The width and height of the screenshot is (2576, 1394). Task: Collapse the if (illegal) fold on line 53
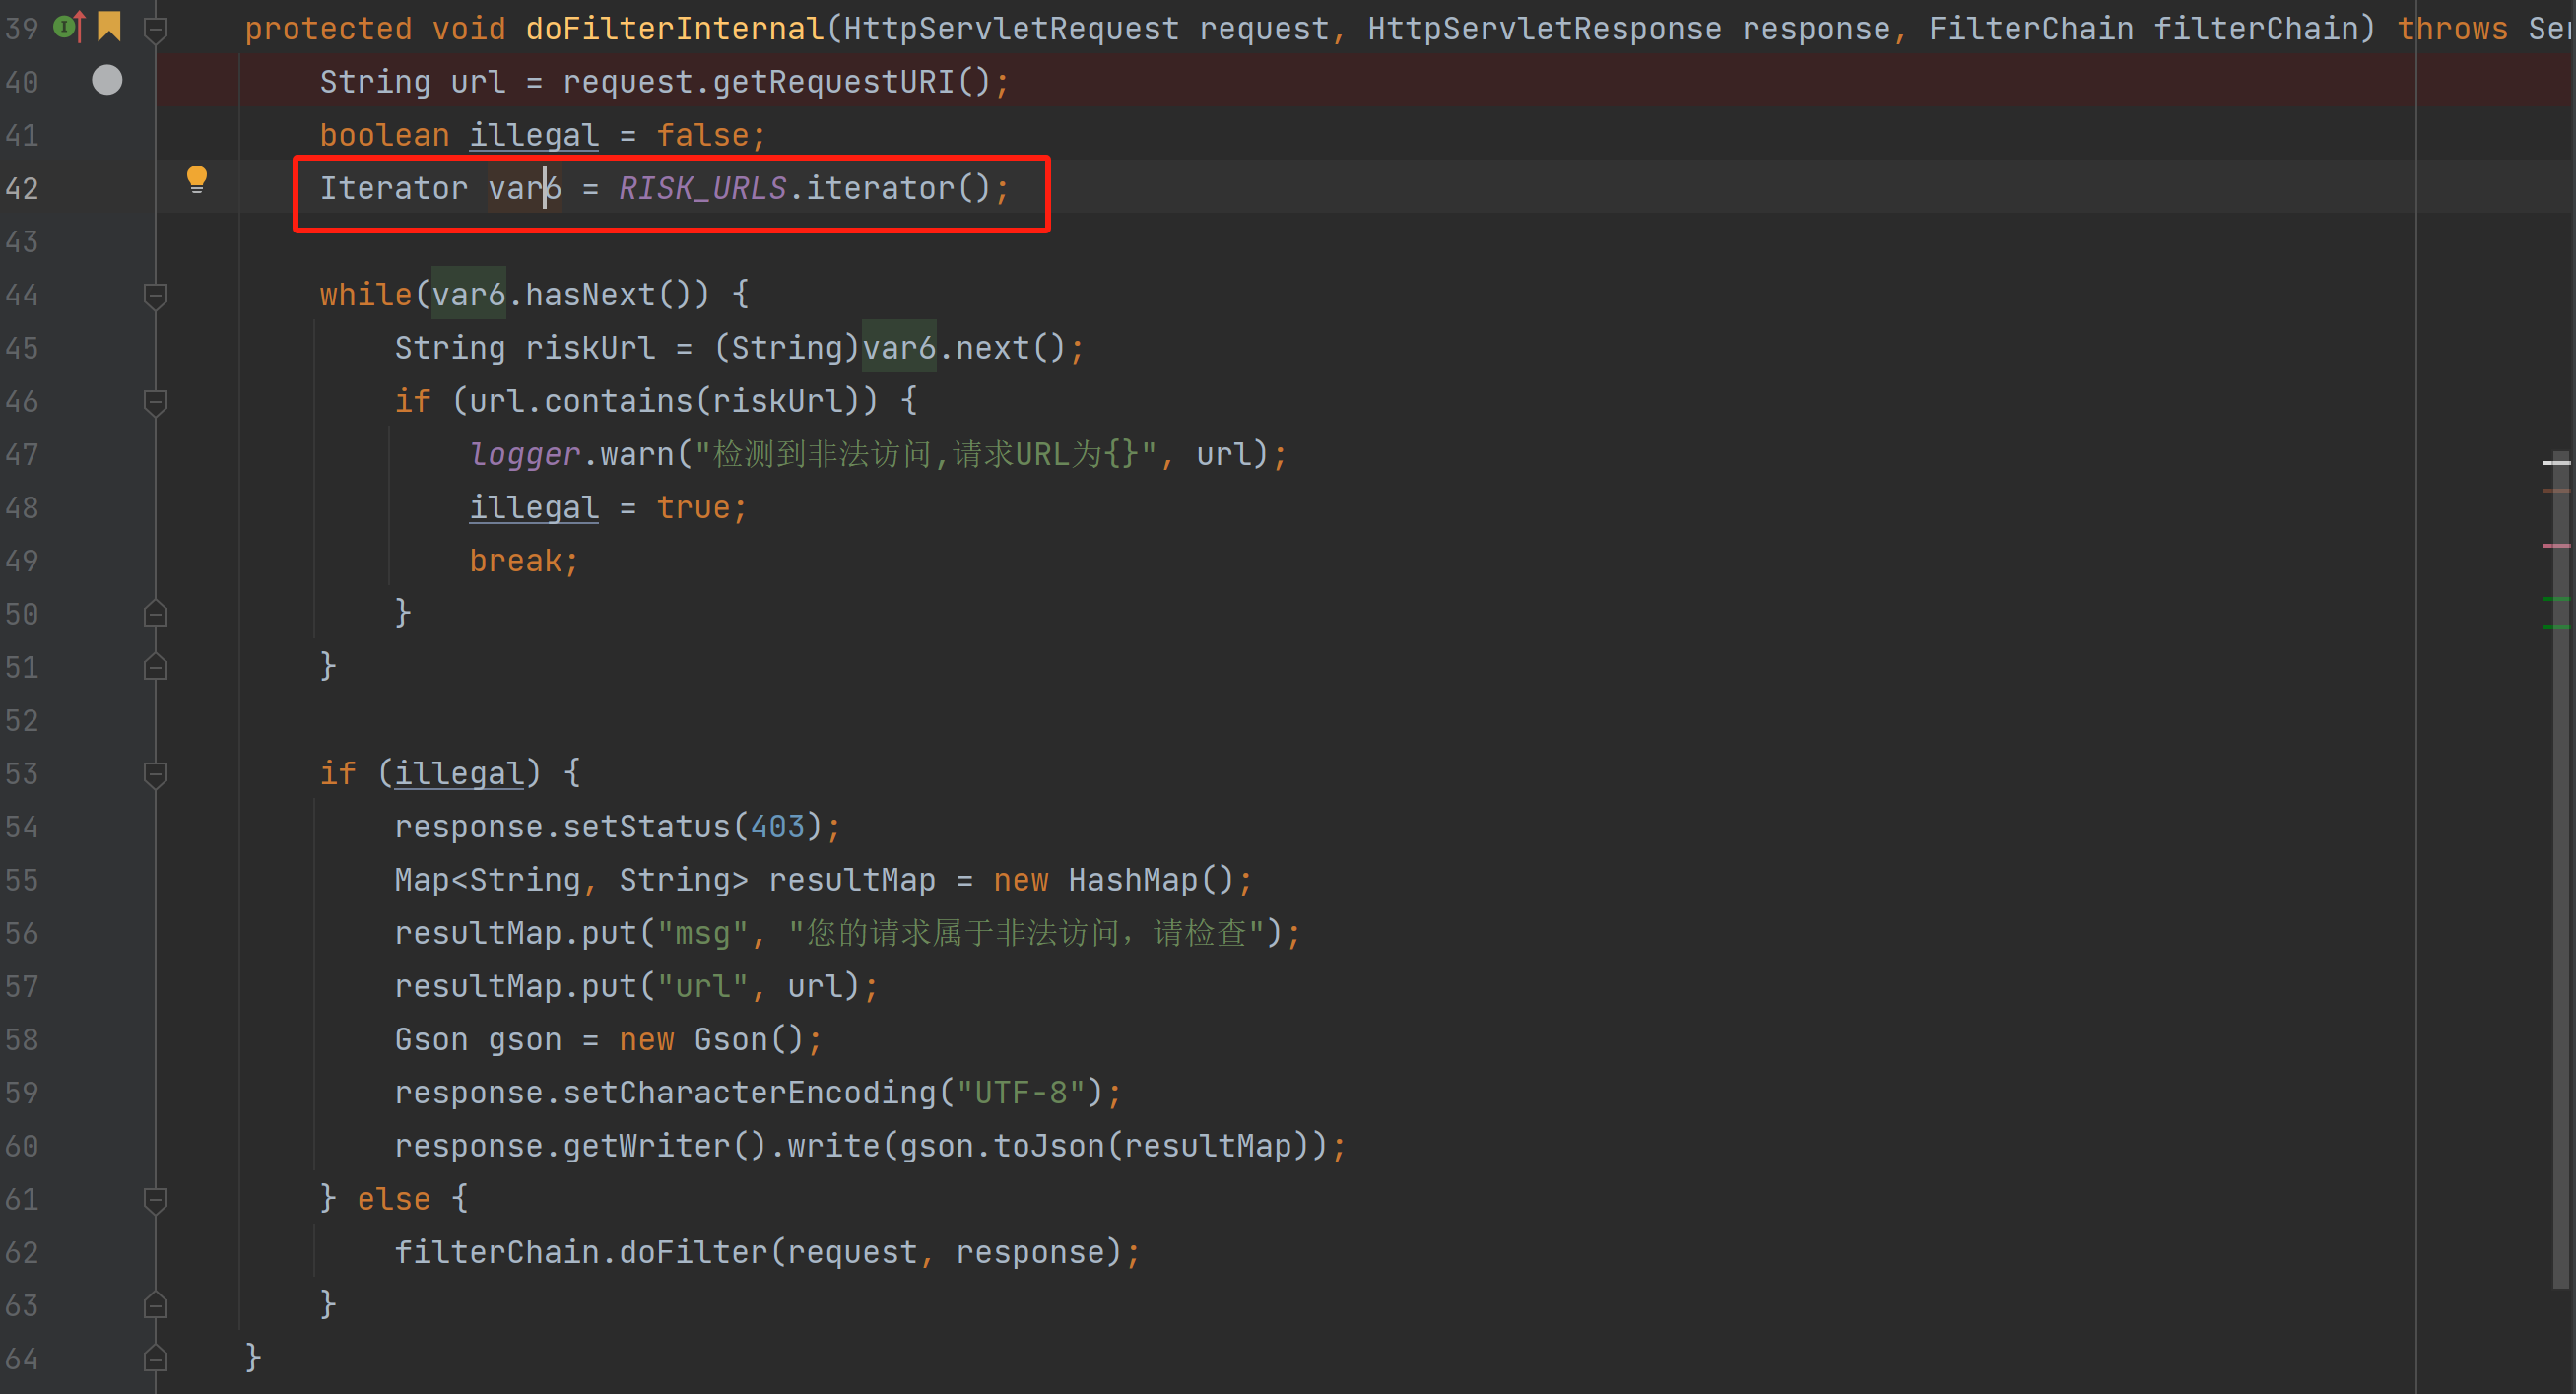point(155,774)
